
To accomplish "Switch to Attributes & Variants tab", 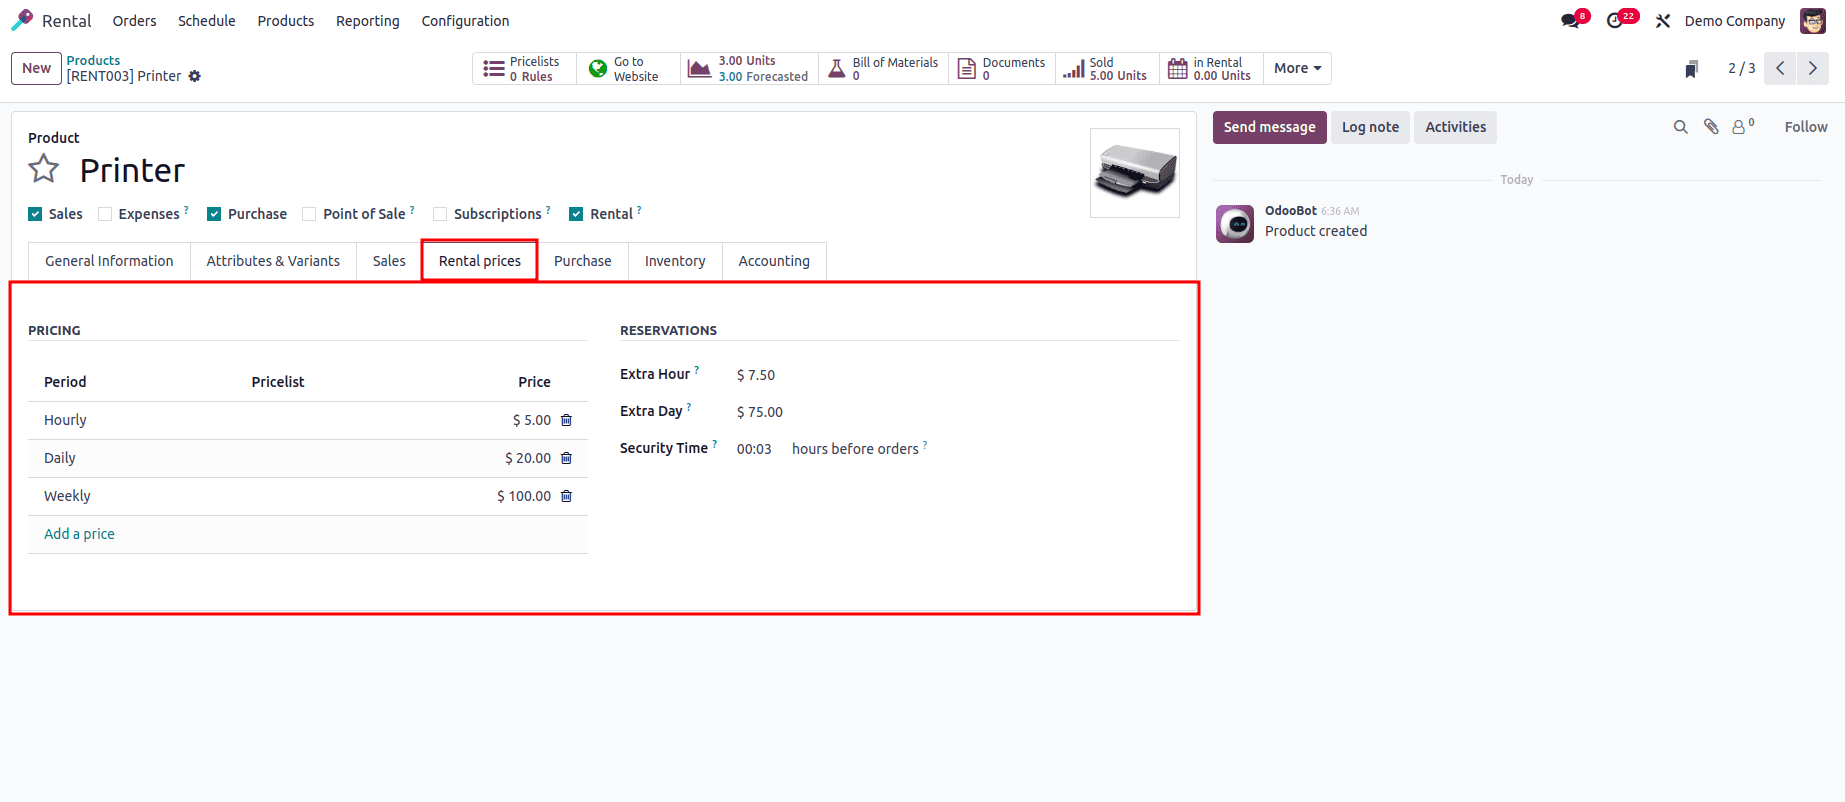I will pyautogui.click(x=273, y=261).
